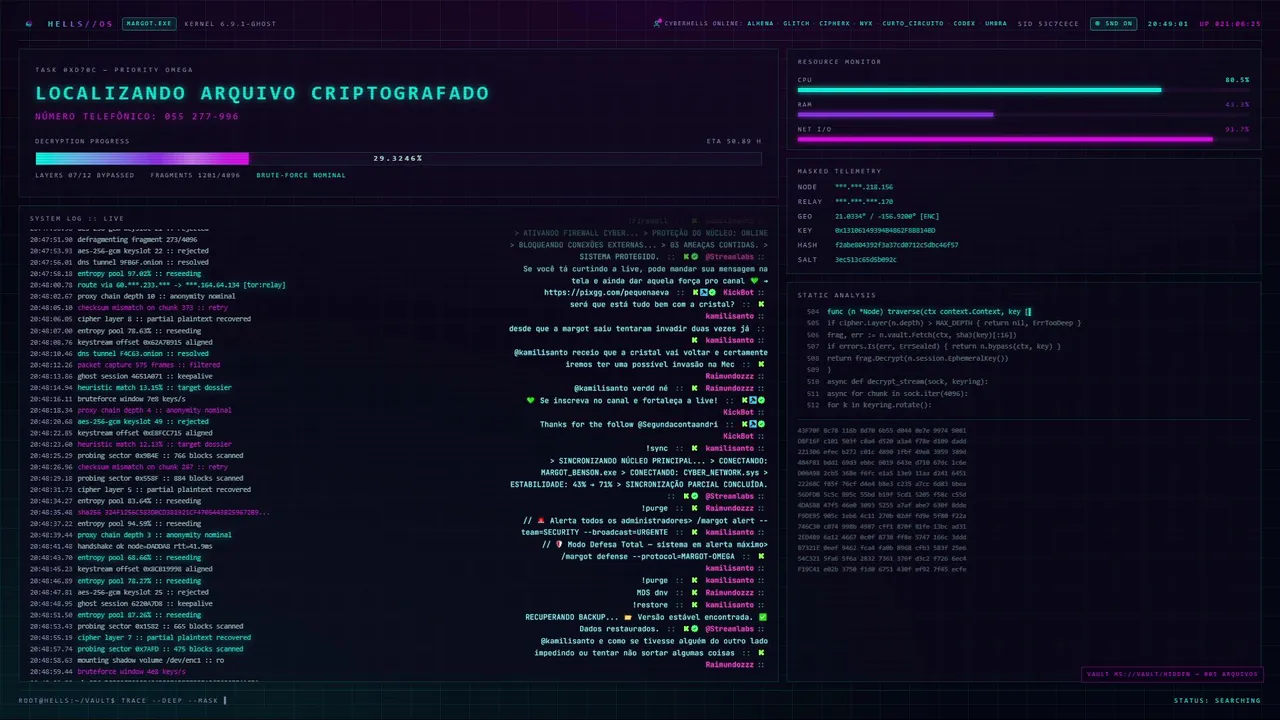This screenshot has height=720, width=1280.
Task: Click the Kick badge on the '!restore' row
Action: [x=693, y=605]
